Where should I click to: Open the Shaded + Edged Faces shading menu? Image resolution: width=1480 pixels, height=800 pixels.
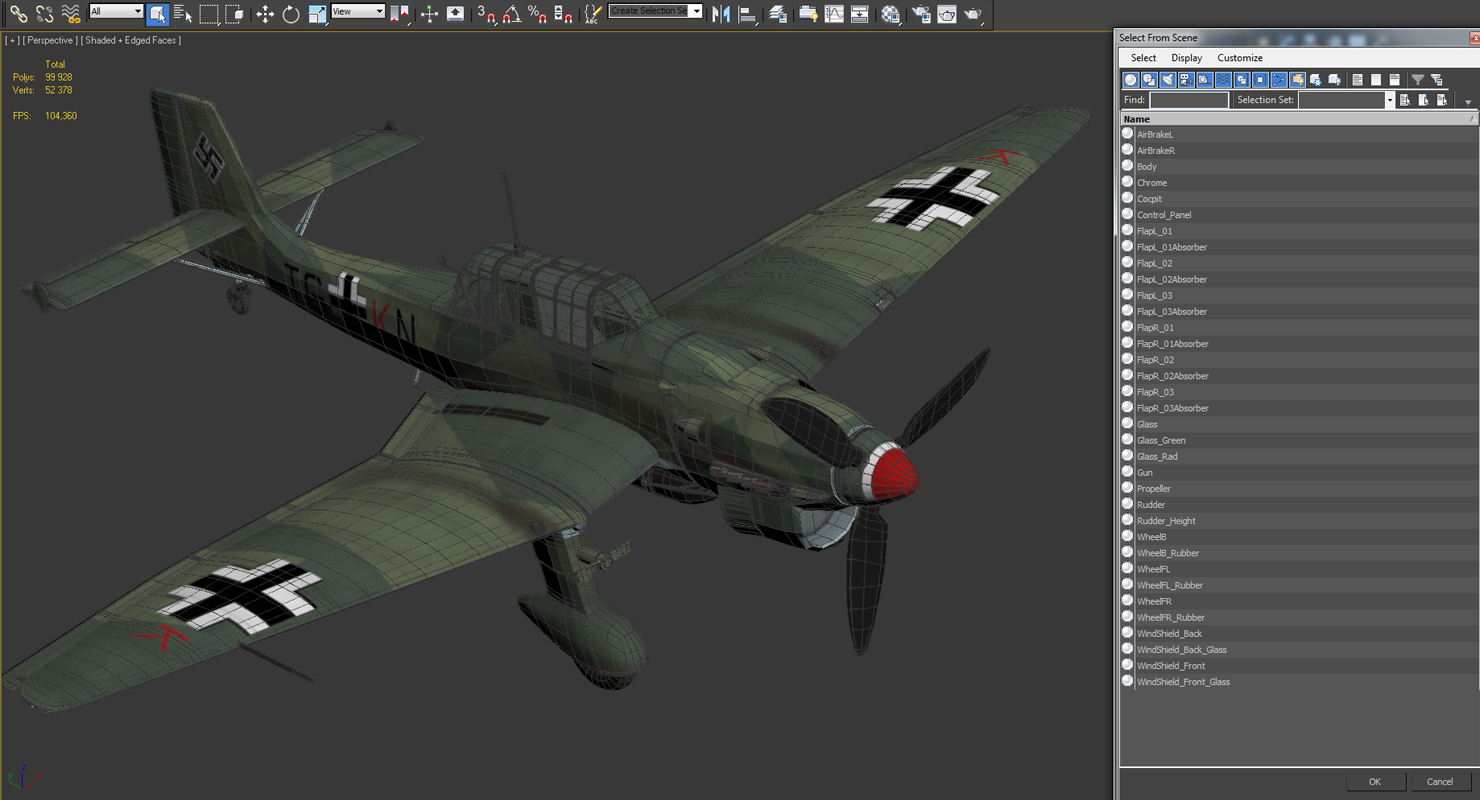tap(131, 40)
